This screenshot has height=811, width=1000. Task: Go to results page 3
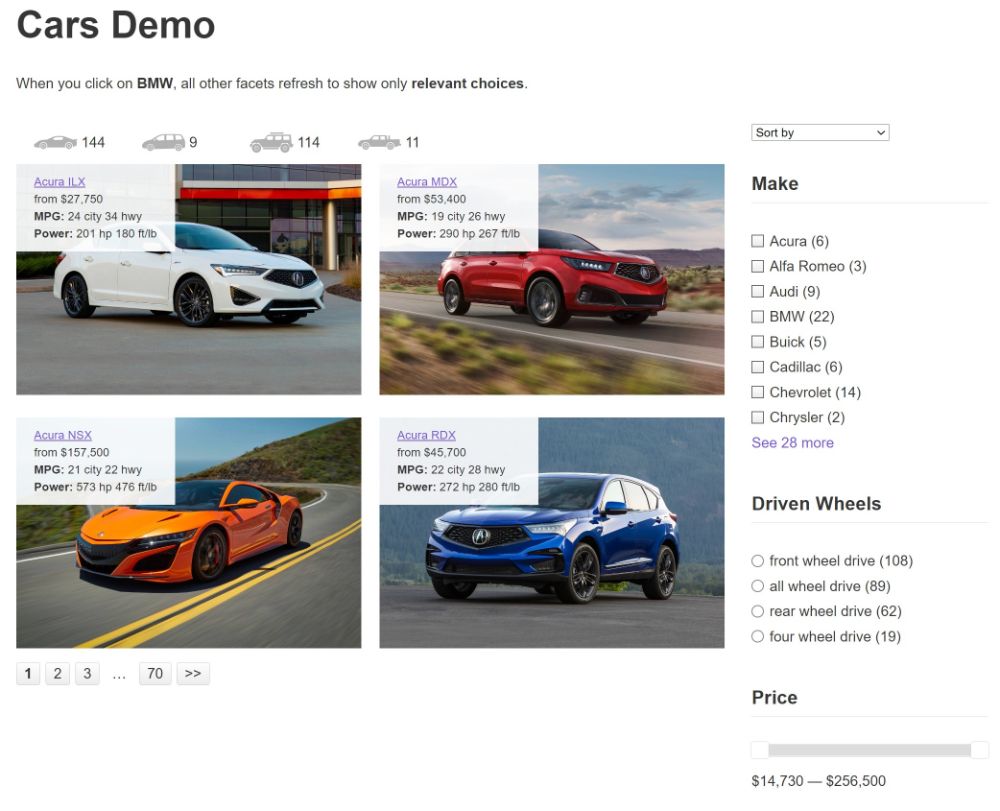coord(87,673)
